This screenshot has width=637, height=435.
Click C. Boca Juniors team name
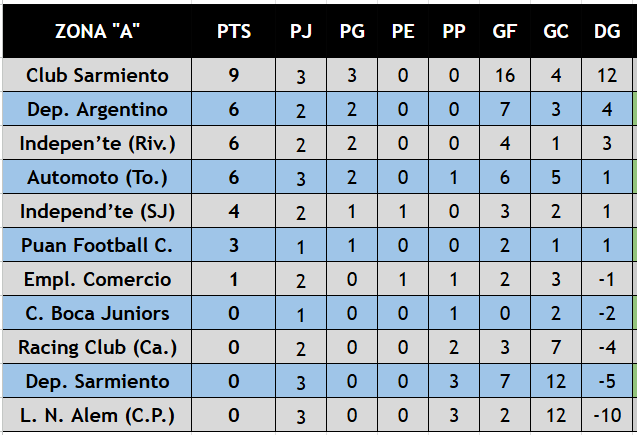(x=97, y=313)
